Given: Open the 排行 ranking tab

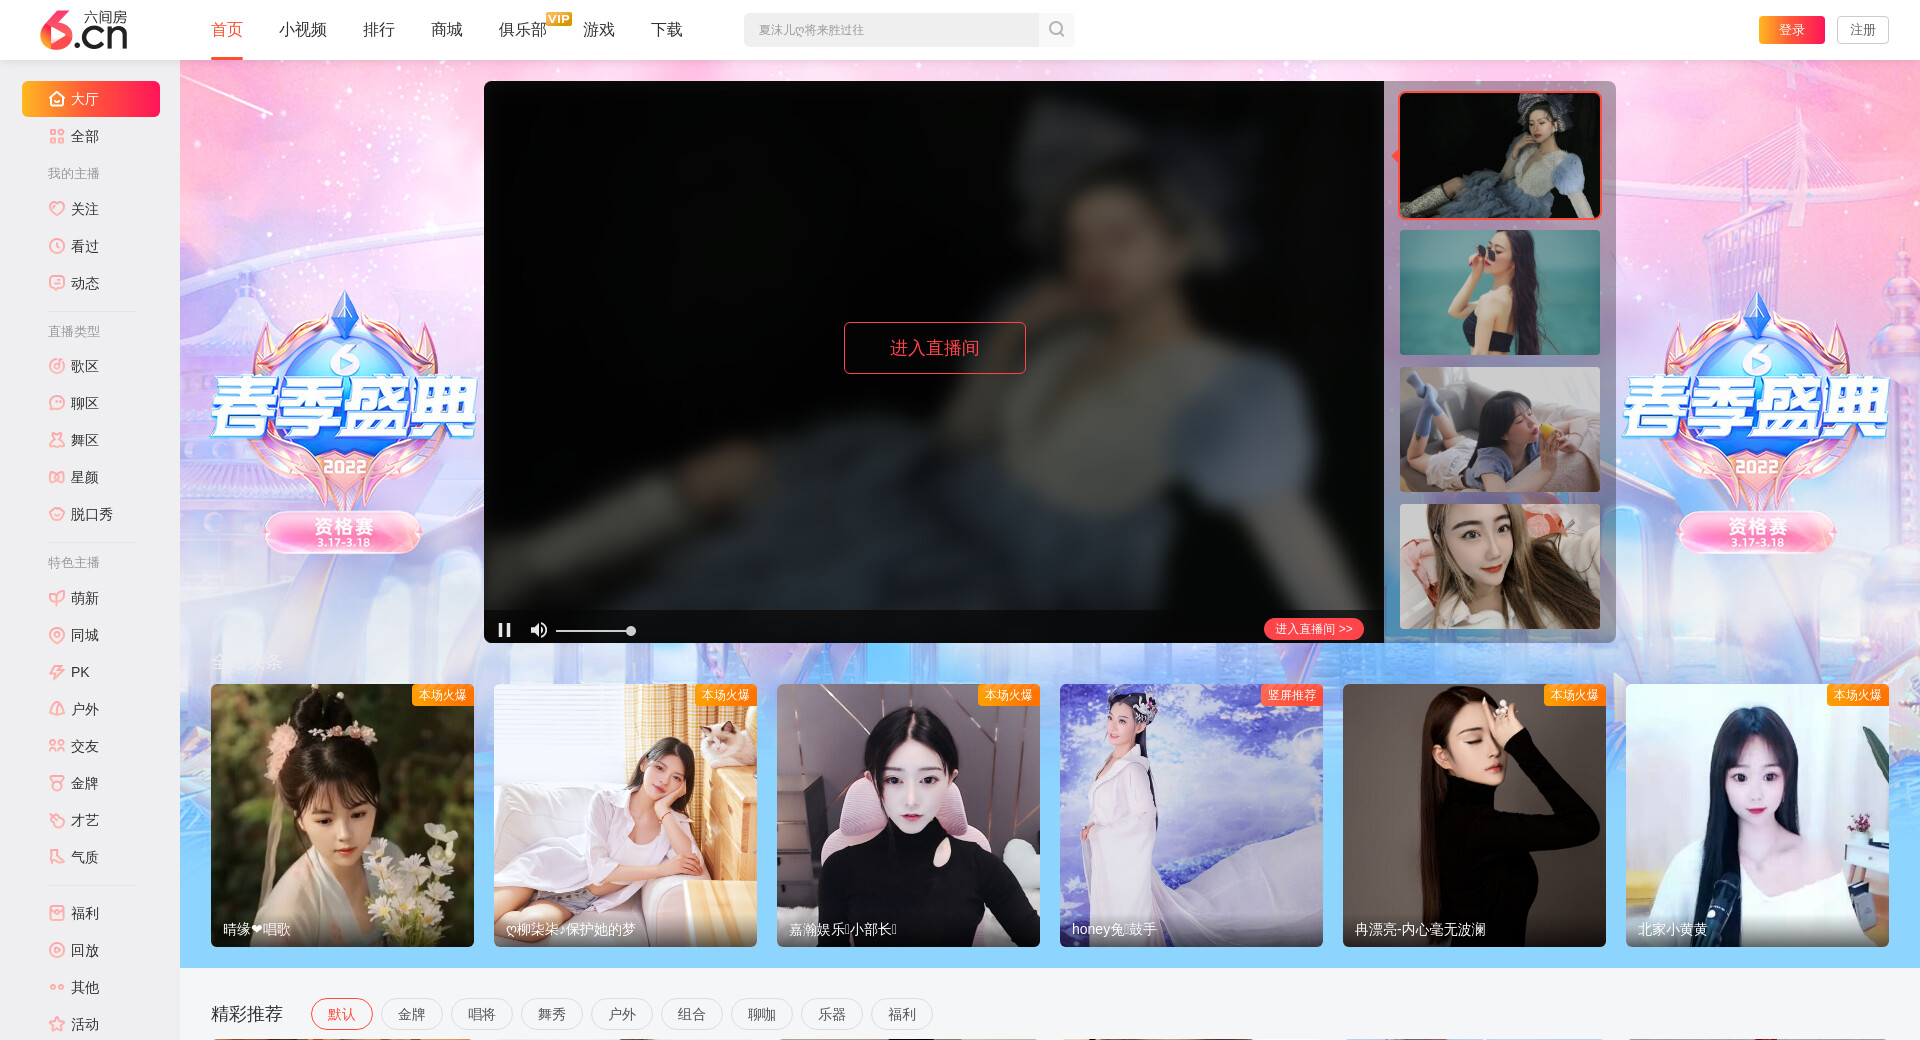Looking at the screenshot, I should [378, 30].
